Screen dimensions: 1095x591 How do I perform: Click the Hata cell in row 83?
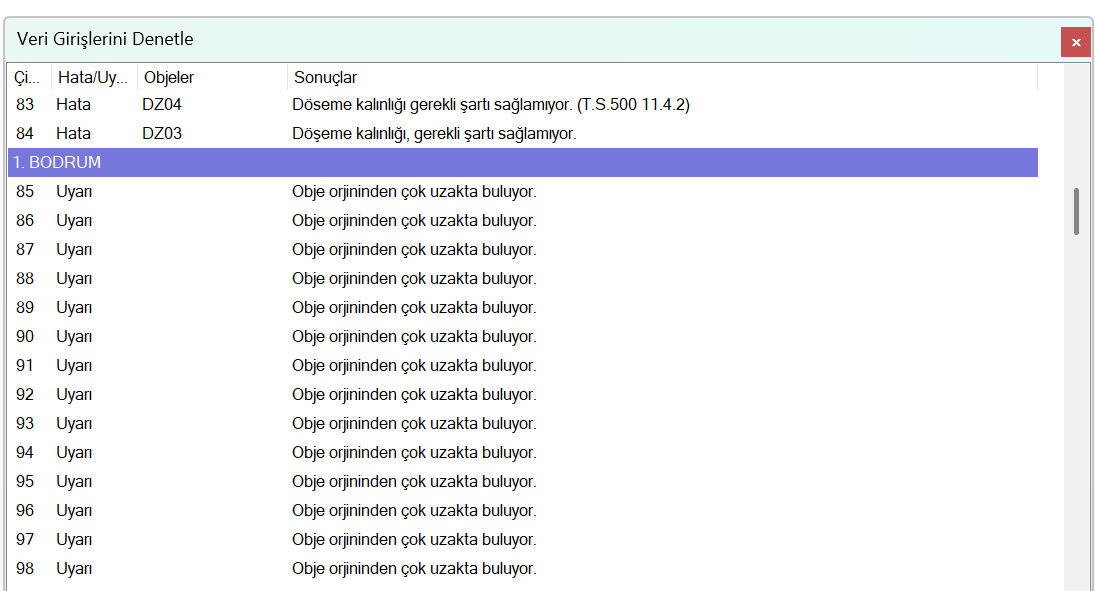tap(73, 105)
